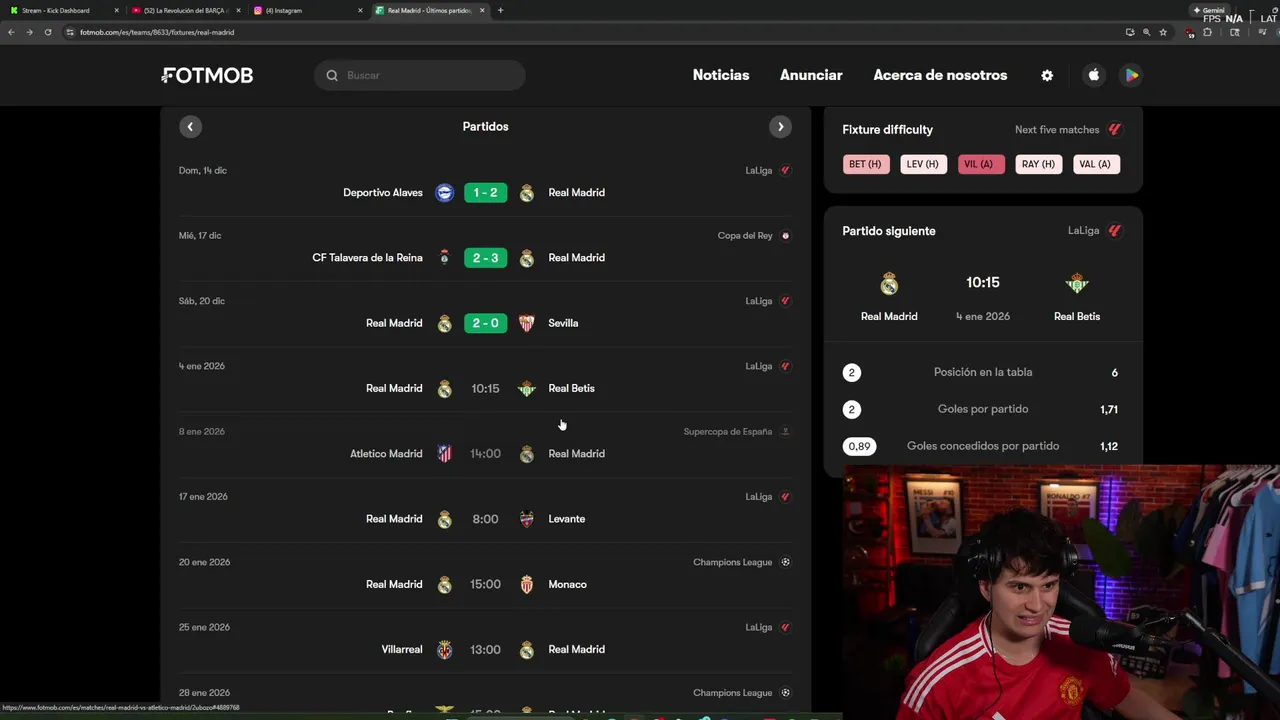1280x720 pixels.
Task: Close the Real Madrid - Últimos partidos tab
Action: pos(482,10)
